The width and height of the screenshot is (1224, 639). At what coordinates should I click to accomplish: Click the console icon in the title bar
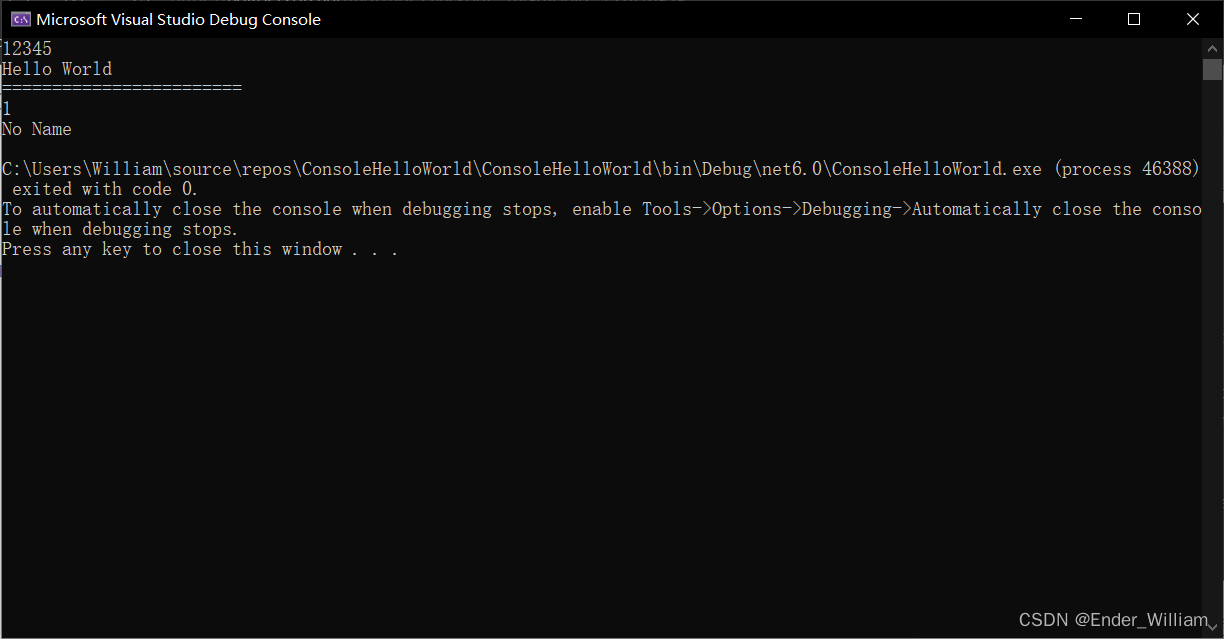point(20,19)
